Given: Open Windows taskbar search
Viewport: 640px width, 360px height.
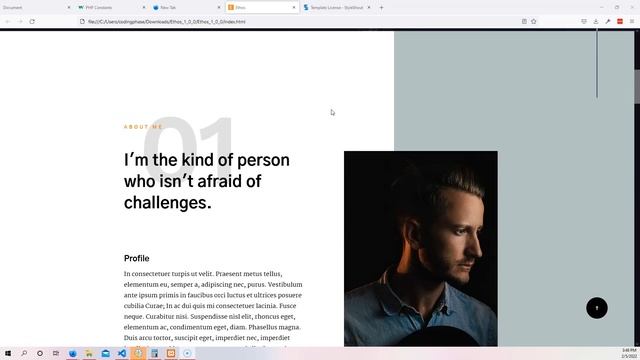Looking at the screenshot, I should tap(24, 353).
